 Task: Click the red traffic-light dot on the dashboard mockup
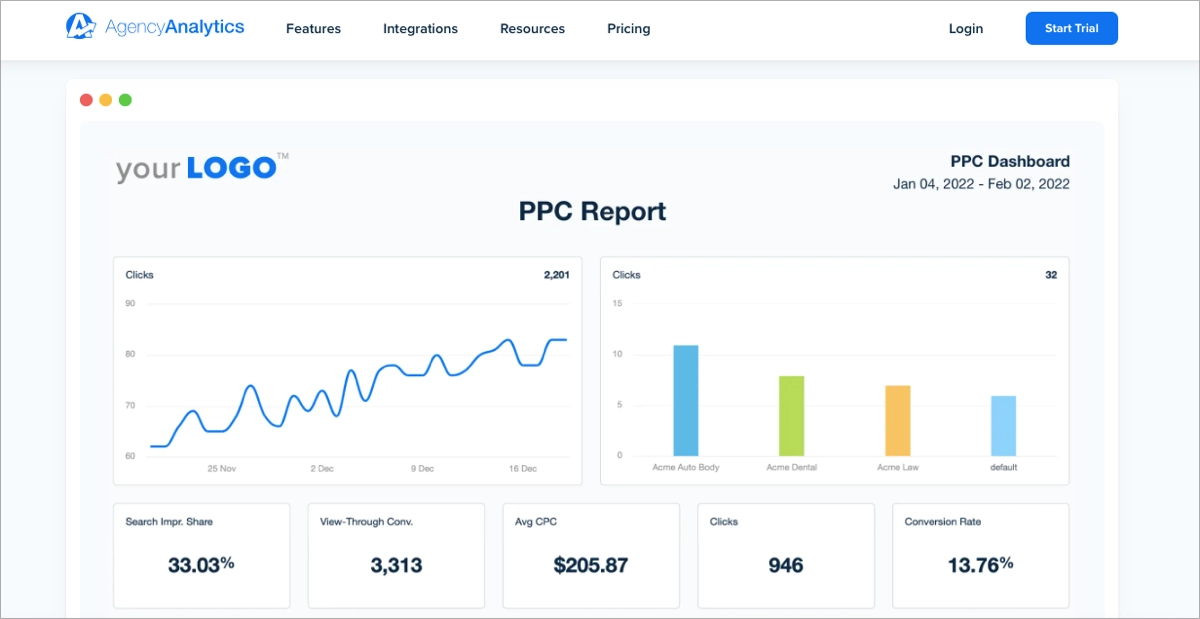click(x=85, y=100)
